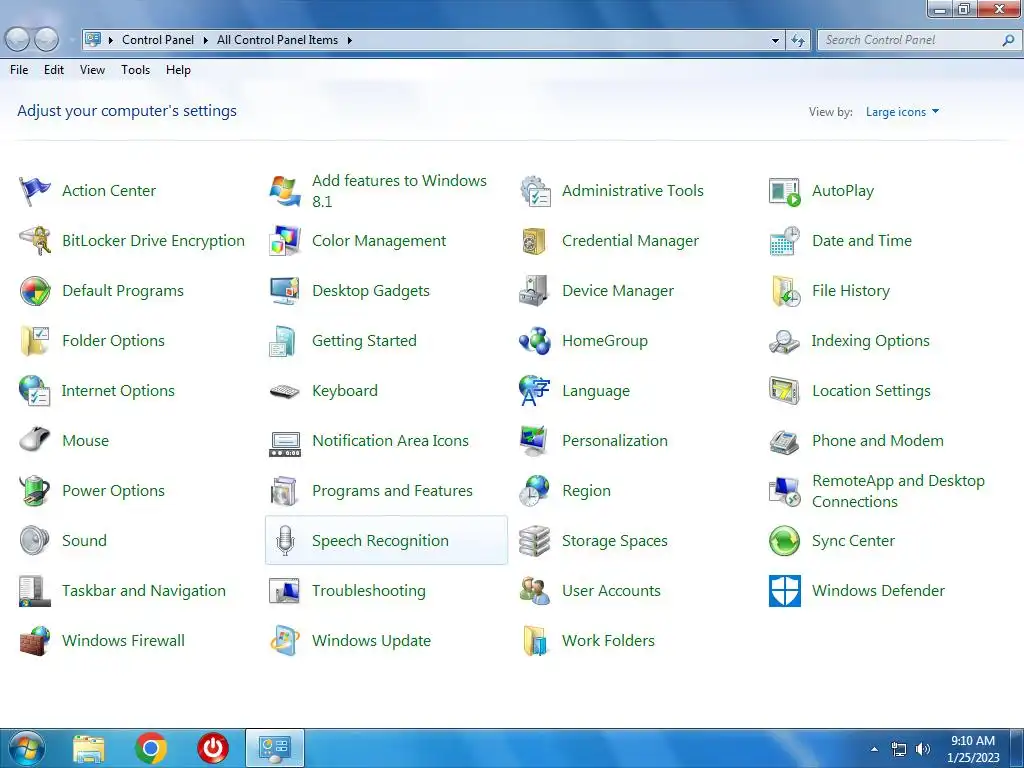
Task: Open the View menu
Action: tap(92, 70)
